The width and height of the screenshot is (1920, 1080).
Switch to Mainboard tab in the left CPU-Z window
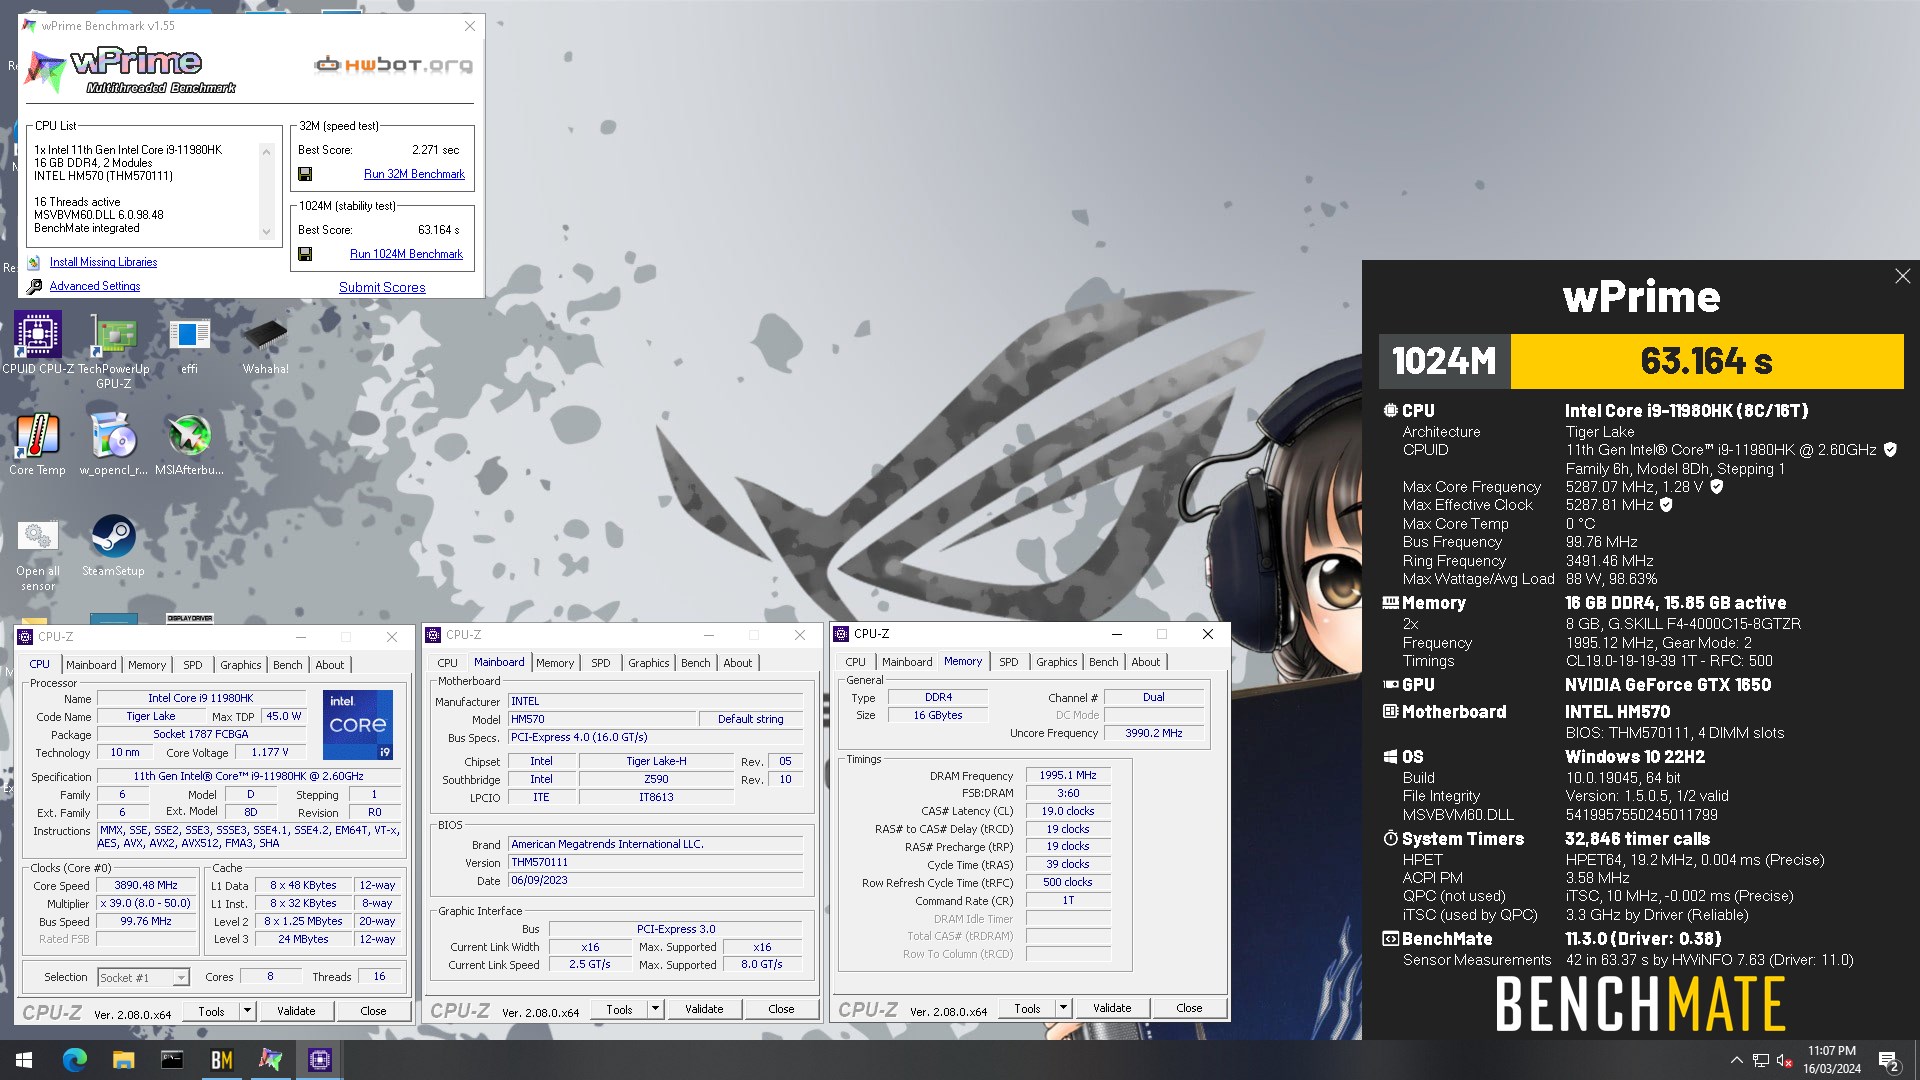(91, 665)
